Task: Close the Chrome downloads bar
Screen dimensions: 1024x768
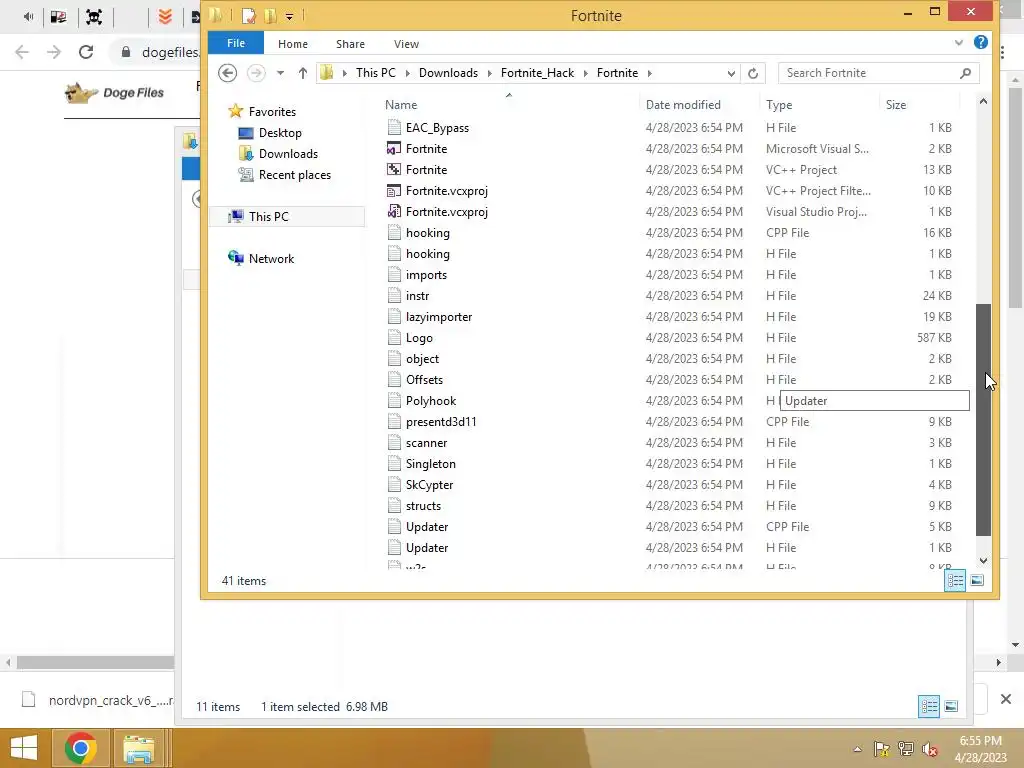Action: 1006,699
